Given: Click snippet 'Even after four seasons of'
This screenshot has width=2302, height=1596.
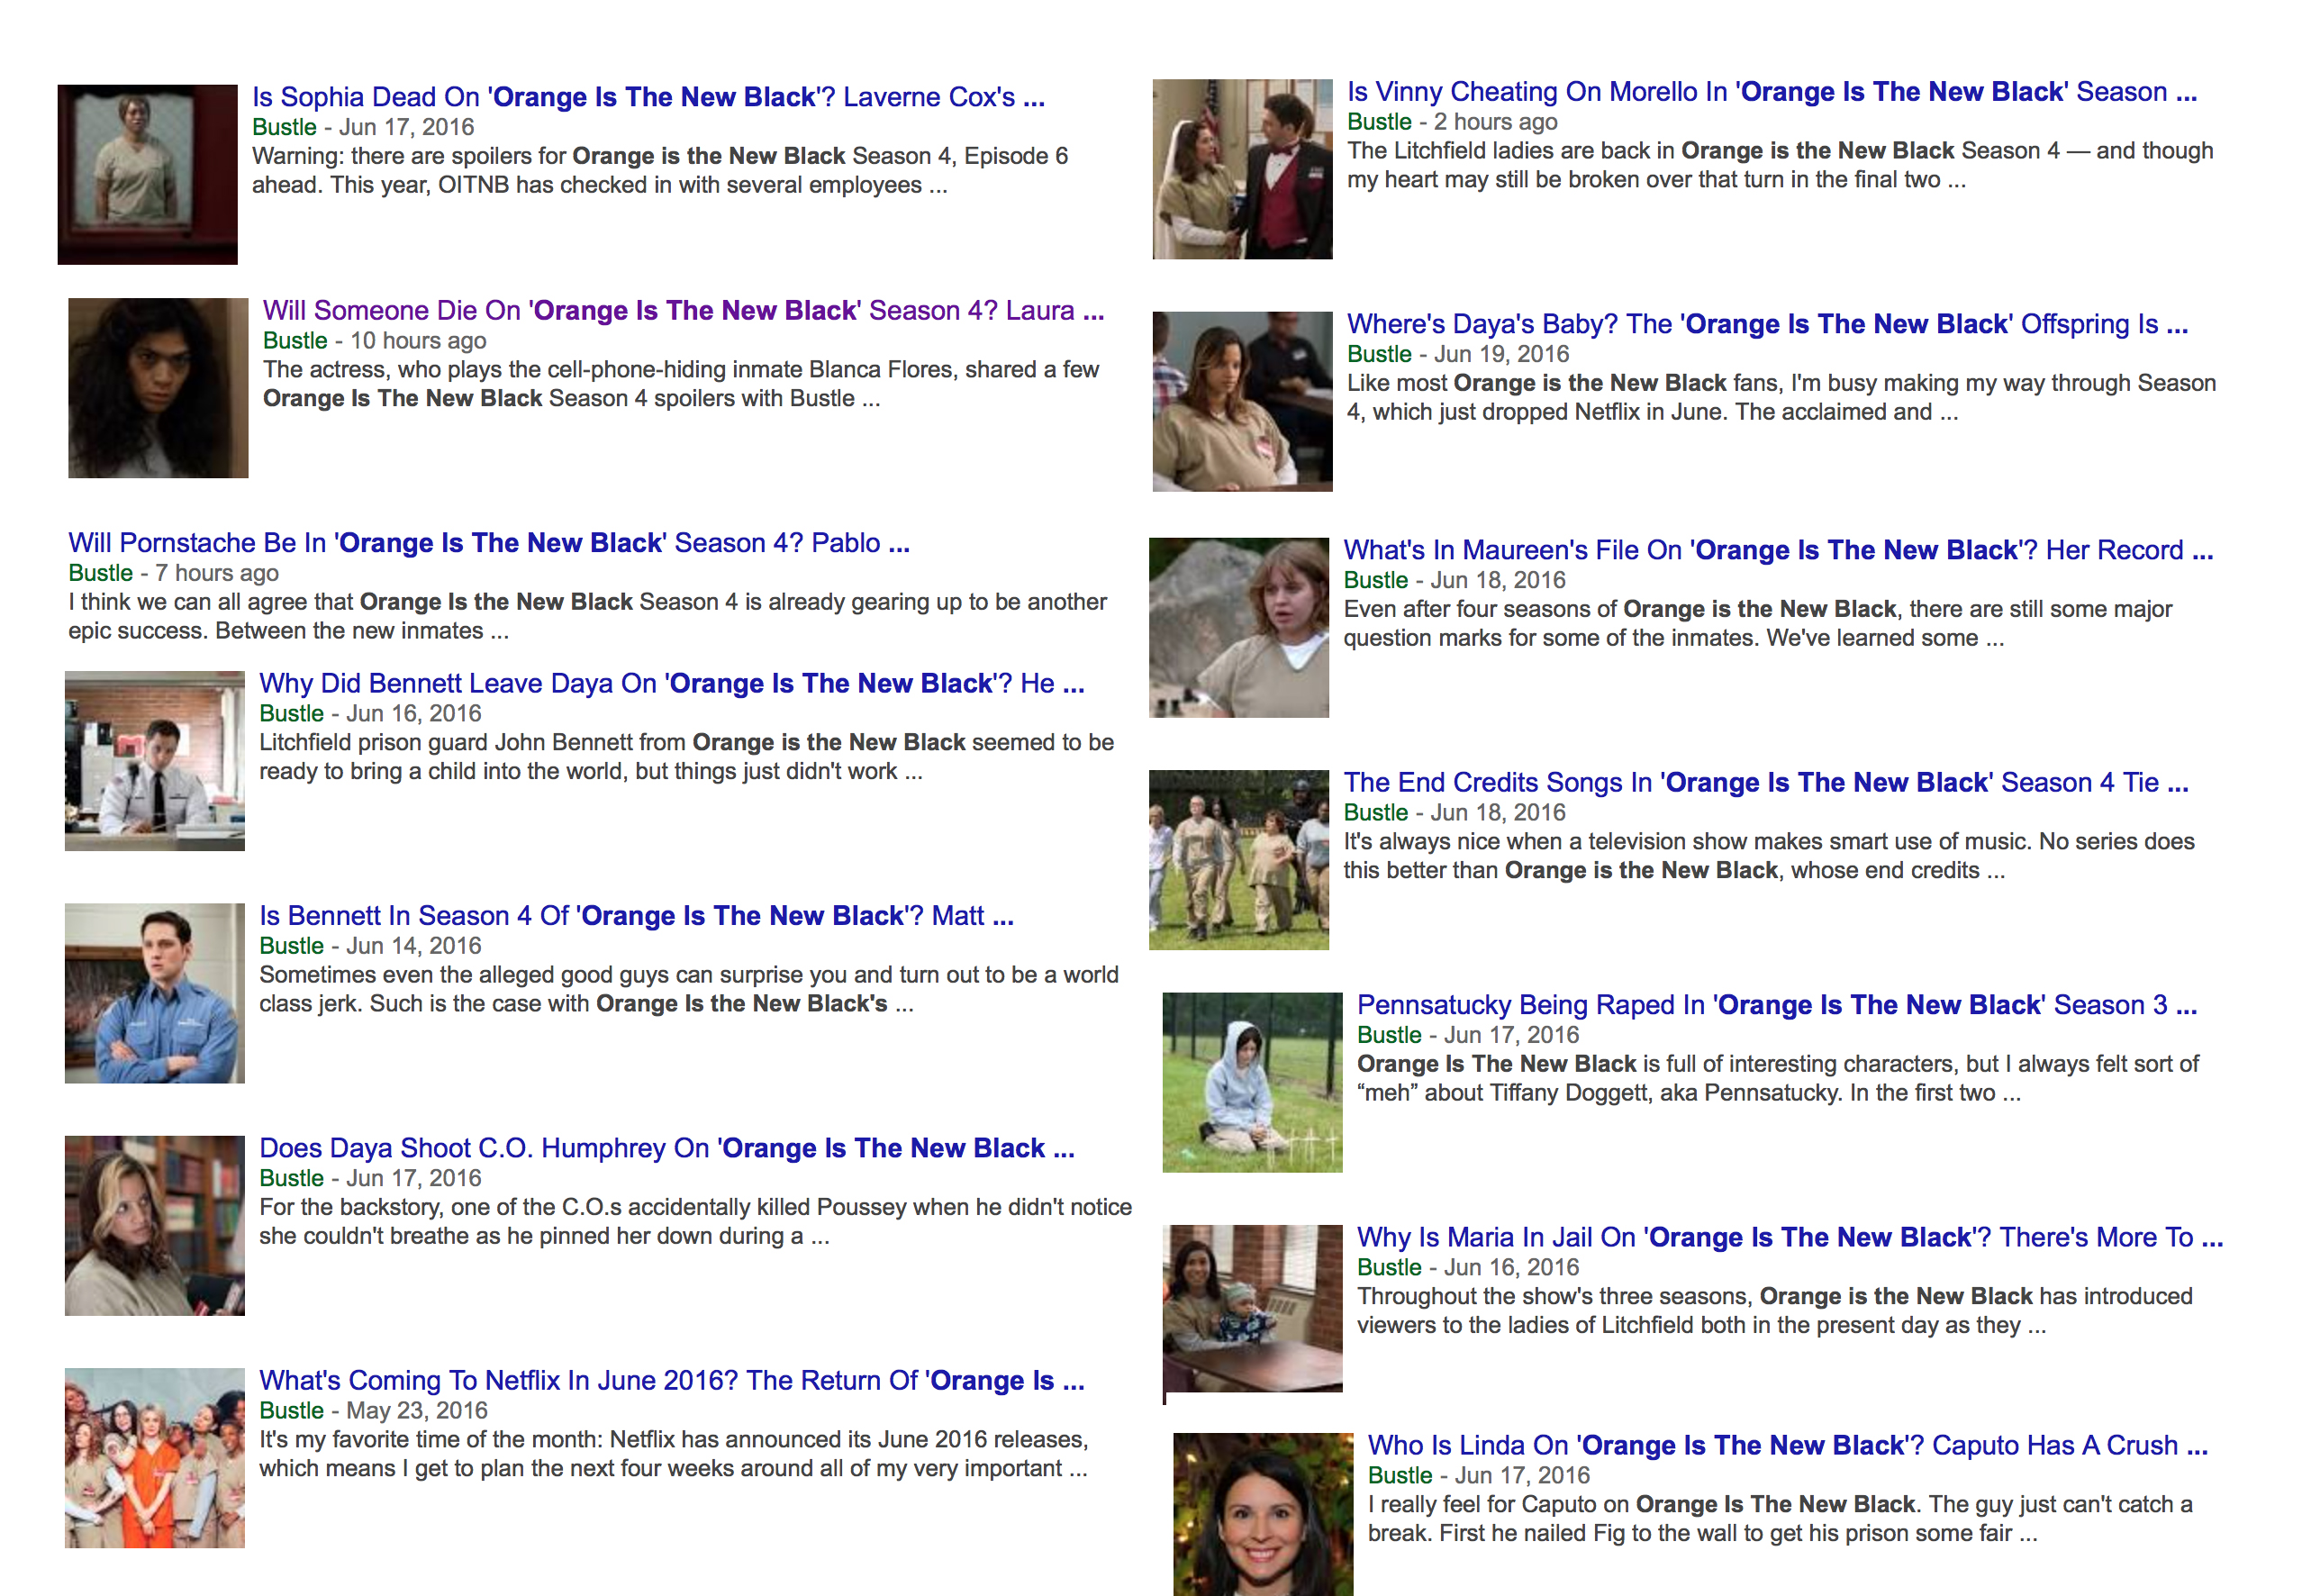Looking at the screenshot, I should click(x=1758, y=624).
